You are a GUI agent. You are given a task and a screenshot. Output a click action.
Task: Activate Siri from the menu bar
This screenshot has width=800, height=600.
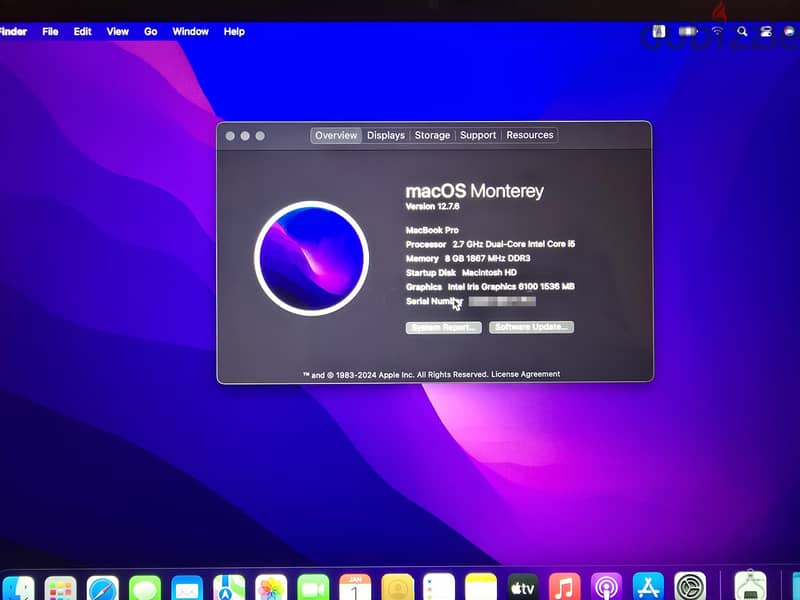789,32
